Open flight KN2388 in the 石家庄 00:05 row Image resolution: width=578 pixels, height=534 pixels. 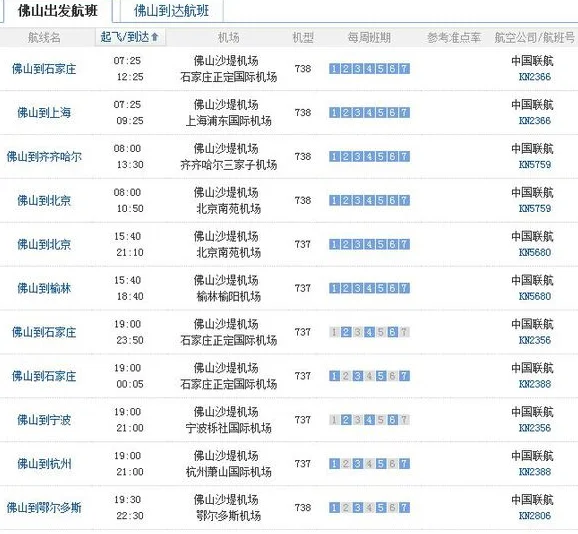(x=535, y=384)
